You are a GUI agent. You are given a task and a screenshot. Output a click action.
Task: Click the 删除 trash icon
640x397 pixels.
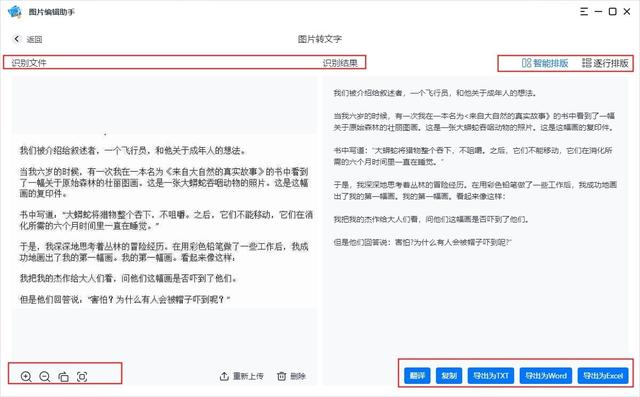281,376
